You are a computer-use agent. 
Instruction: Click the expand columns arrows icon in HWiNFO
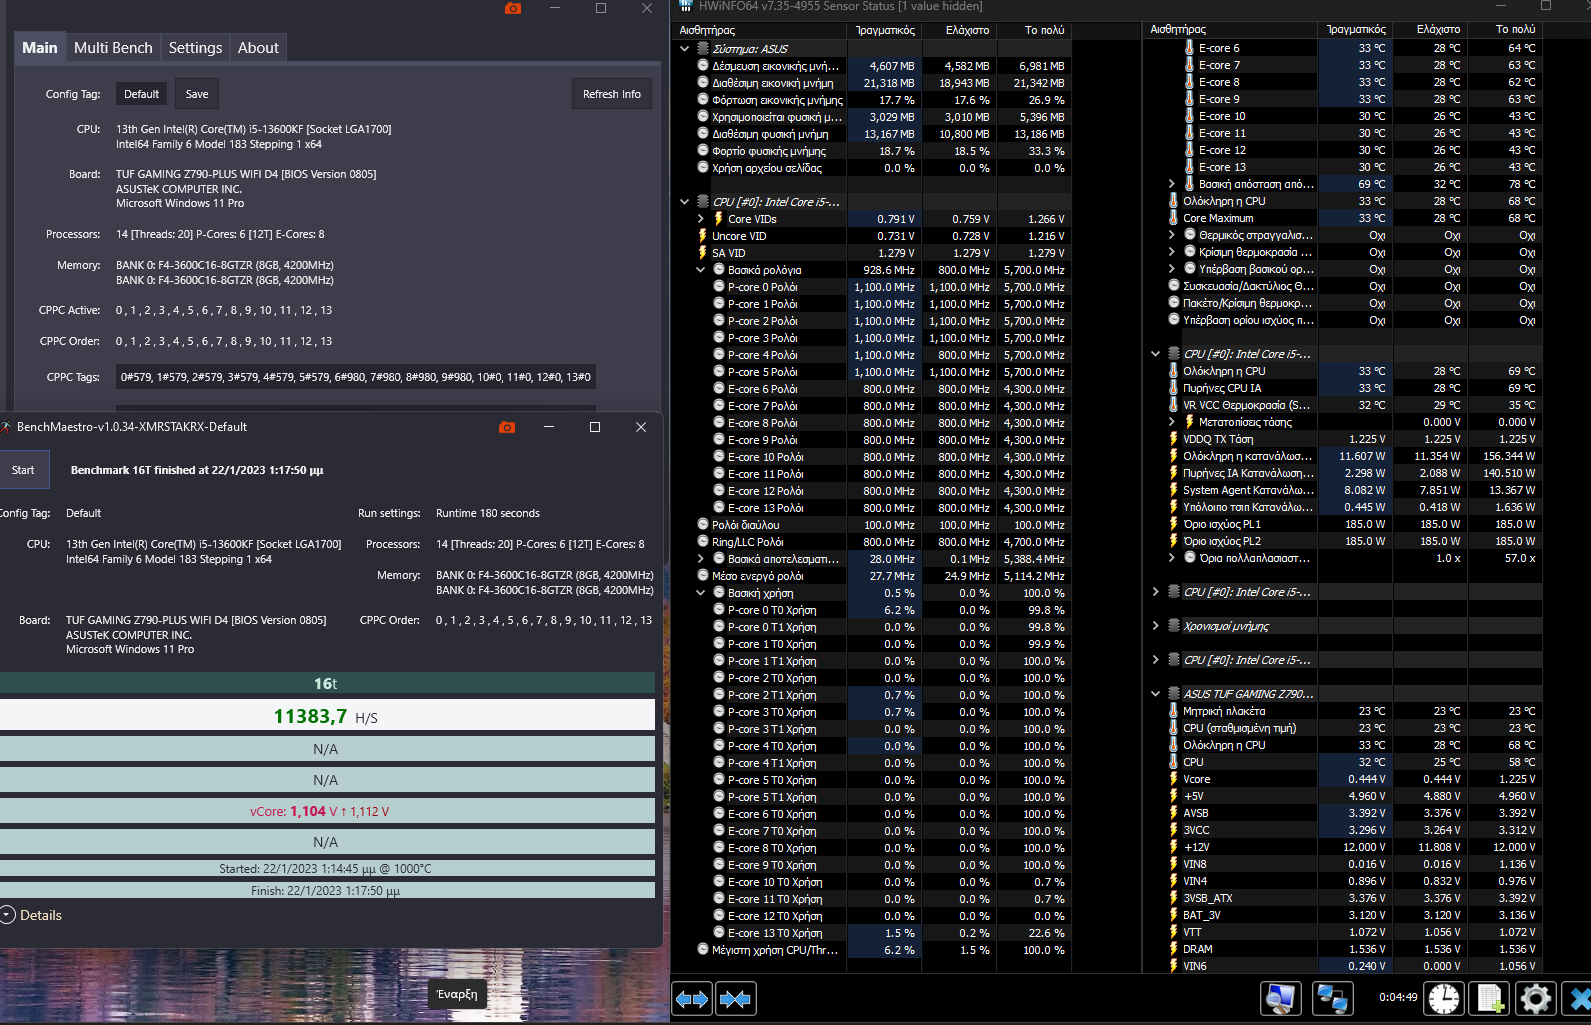pos(692,998)
